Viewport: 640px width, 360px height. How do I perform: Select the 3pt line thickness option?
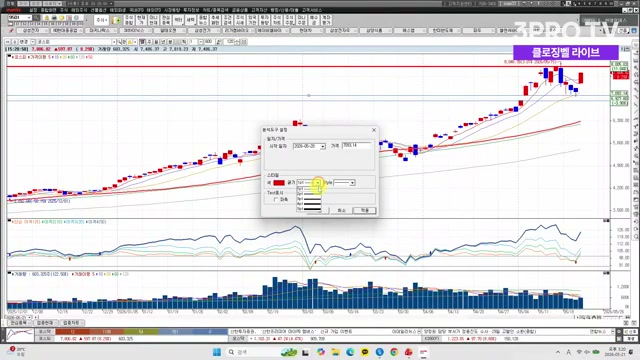(x=309, y=199)
